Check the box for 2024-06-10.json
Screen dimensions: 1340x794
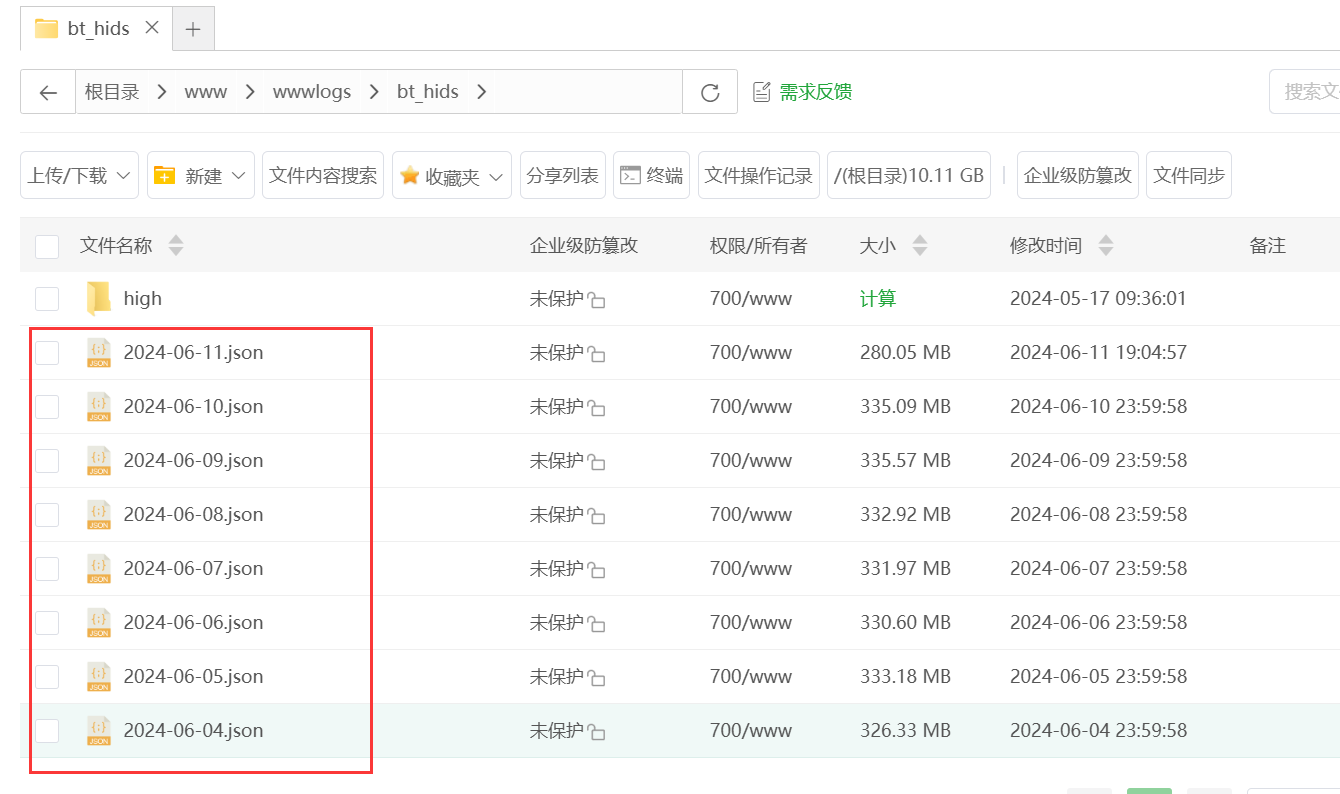47,406
